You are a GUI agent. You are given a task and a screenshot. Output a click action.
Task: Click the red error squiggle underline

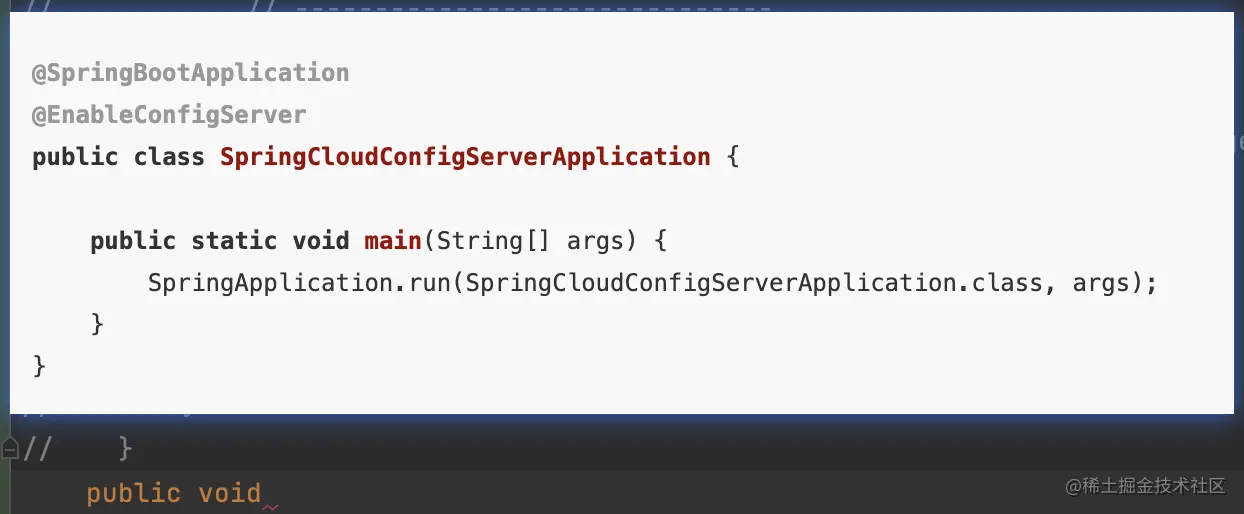click(270, 508)
